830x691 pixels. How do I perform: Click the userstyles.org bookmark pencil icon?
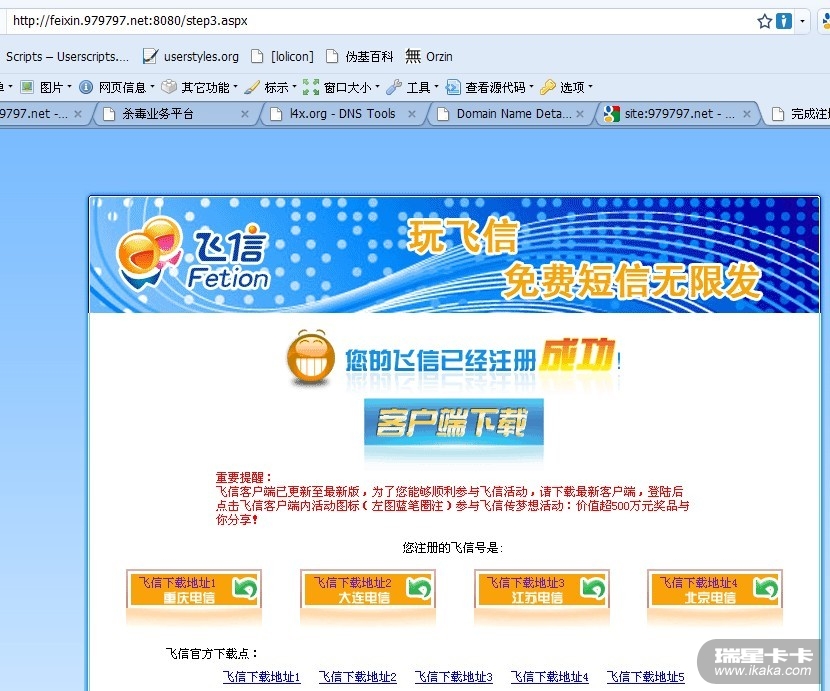pos(150,57)
